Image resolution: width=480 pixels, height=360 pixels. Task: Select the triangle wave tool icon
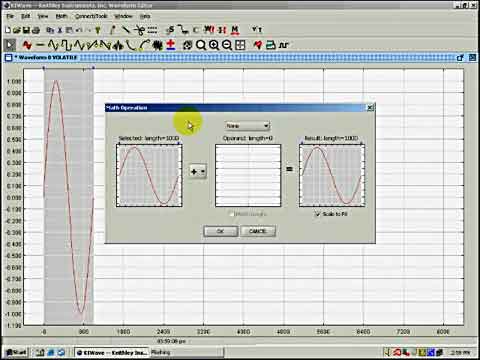(79, 45)
